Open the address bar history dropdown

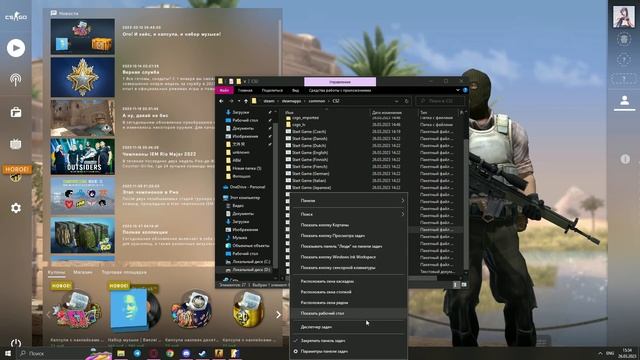click(x=397, y=101)
